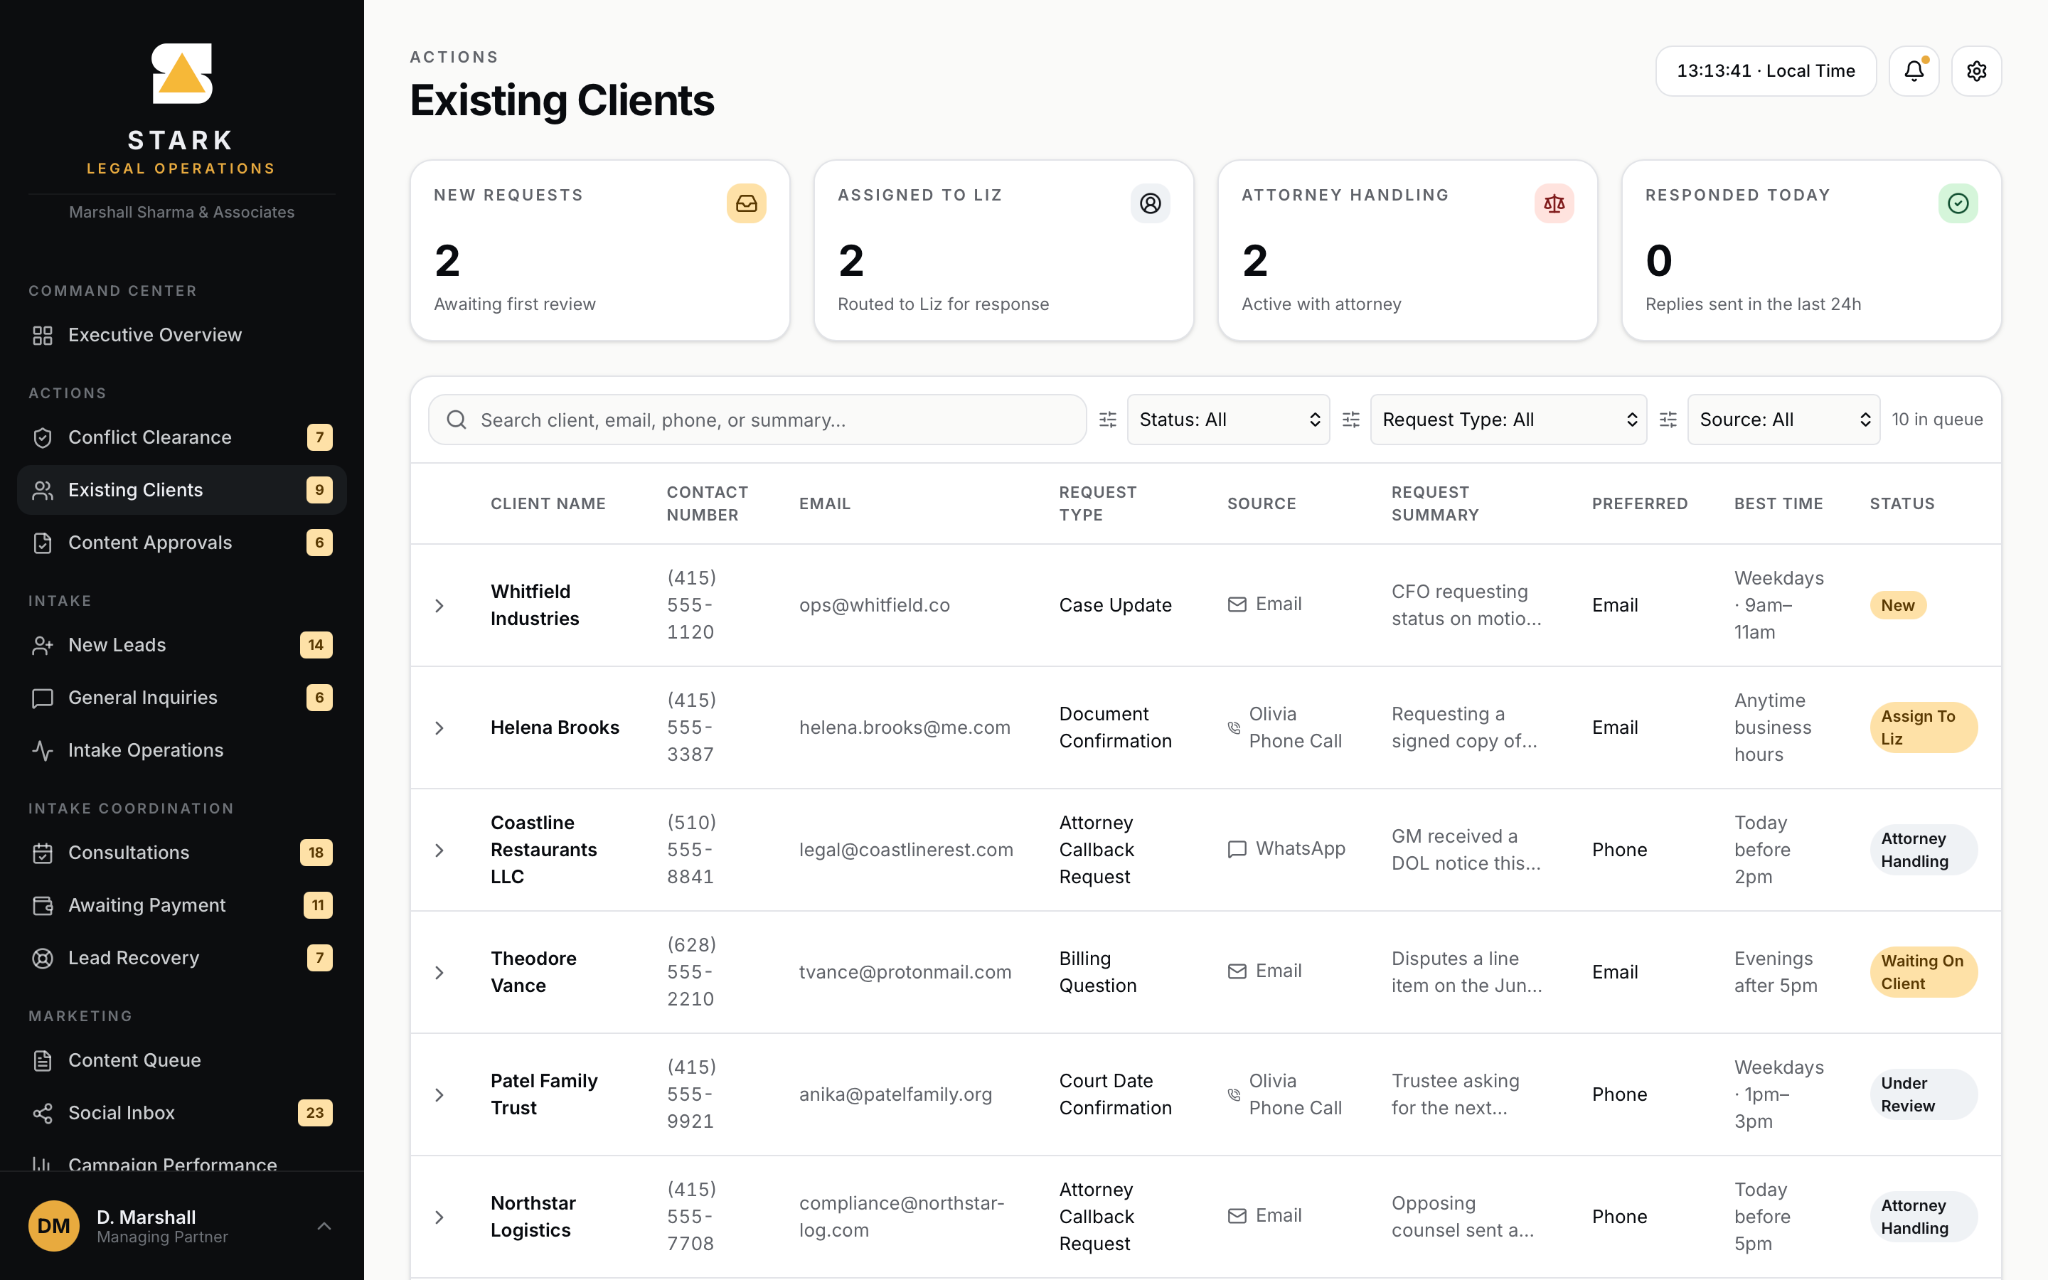
Task: Expand the Whitfield Industries row
Action: pos(439,606)
